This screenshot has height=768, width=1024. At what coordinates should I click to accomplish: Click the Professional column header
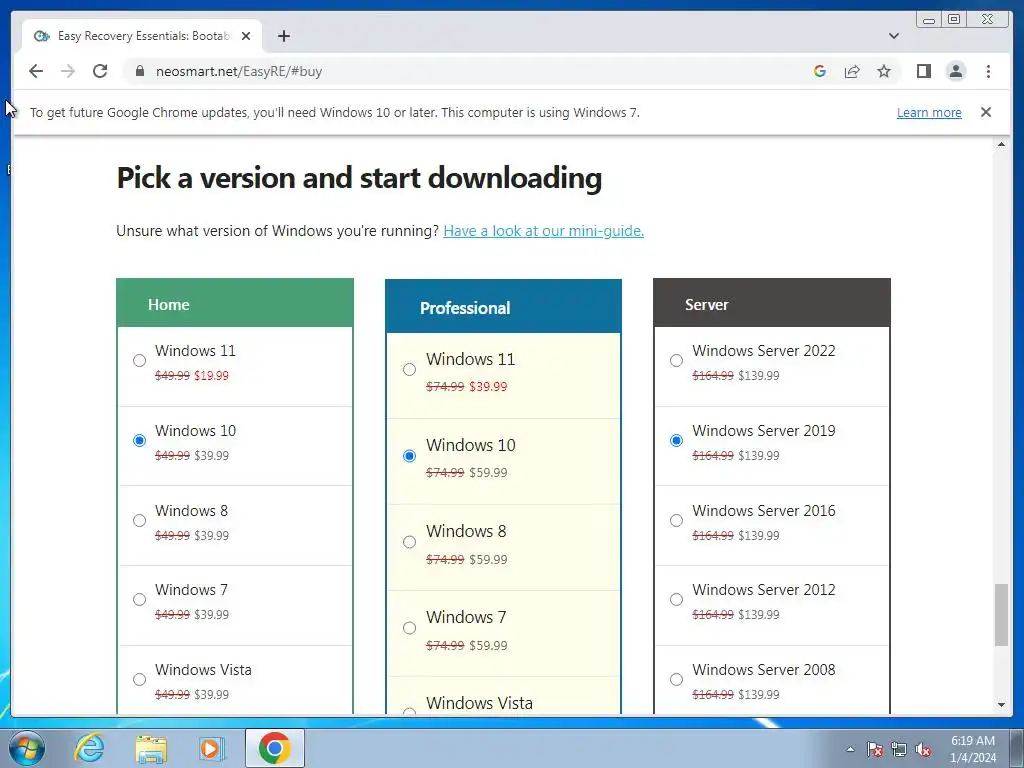[x=504, y=307]
